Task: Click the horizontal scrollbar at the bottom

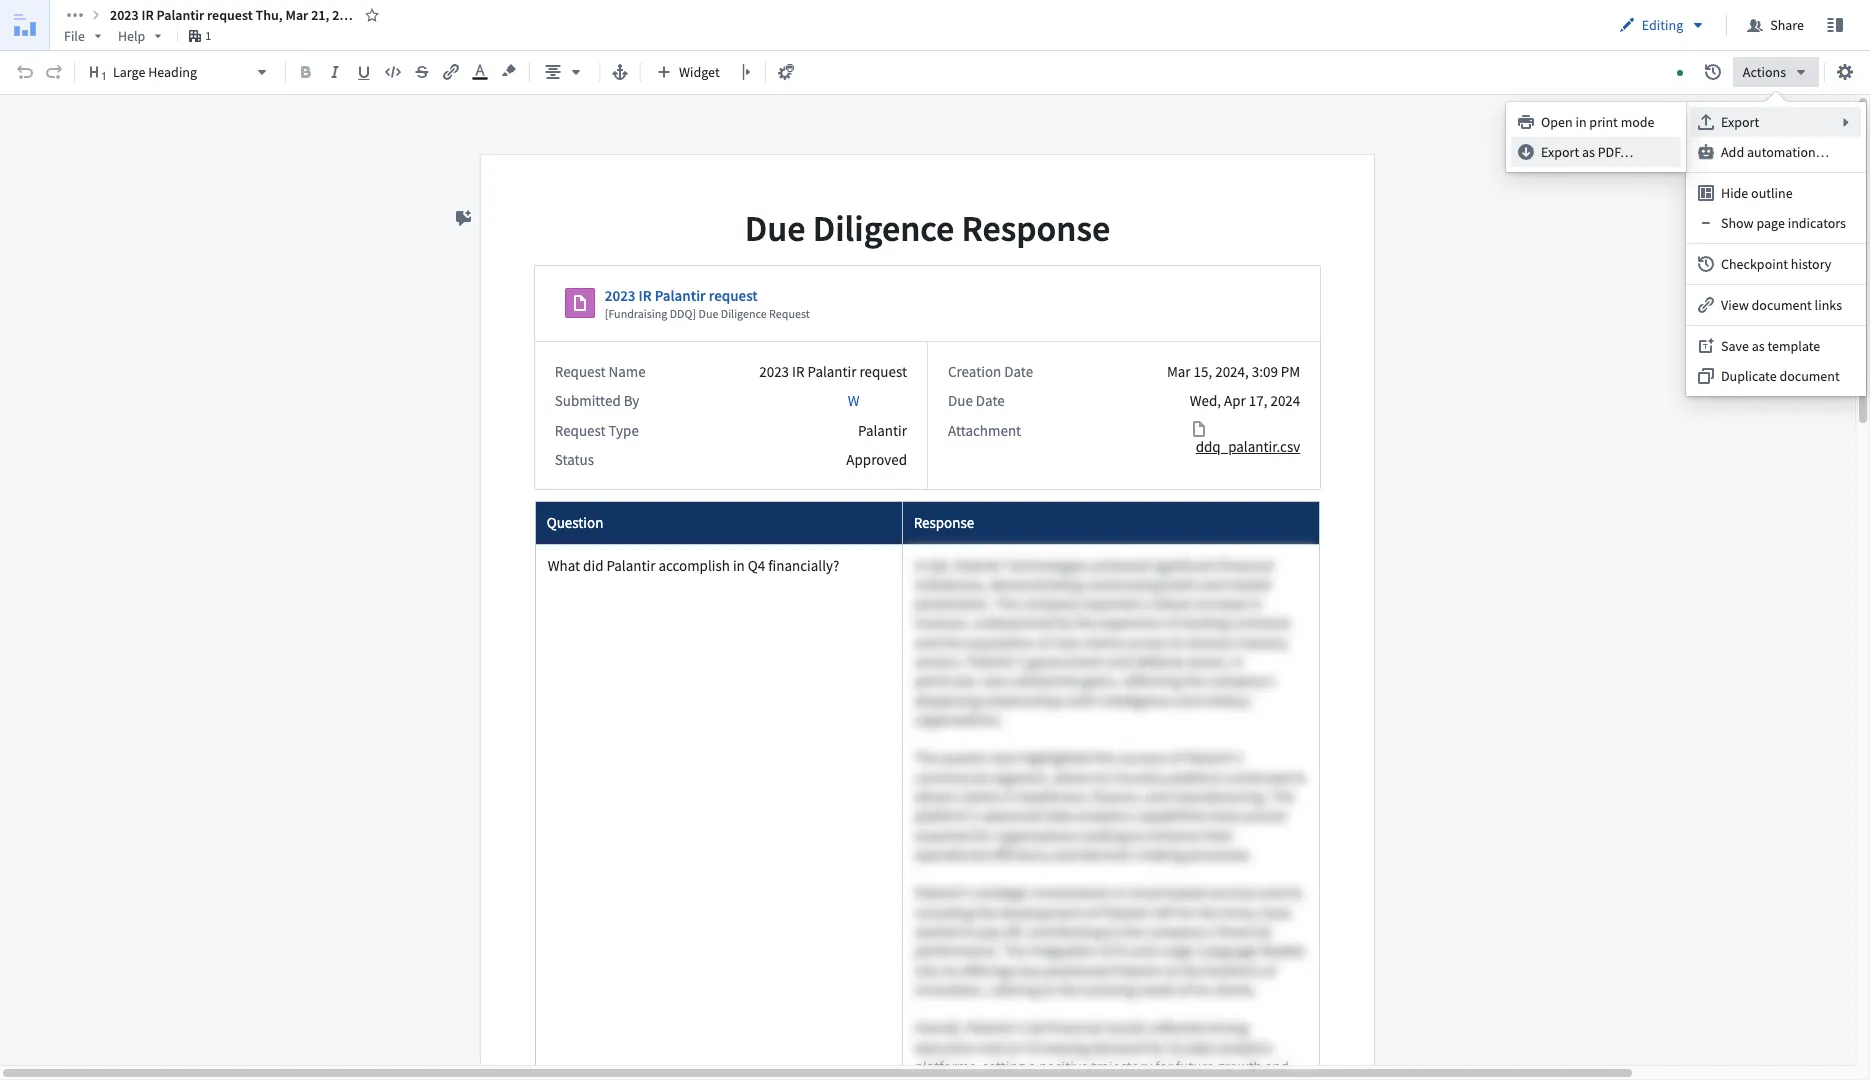Action: click(x=817, y=1073)
